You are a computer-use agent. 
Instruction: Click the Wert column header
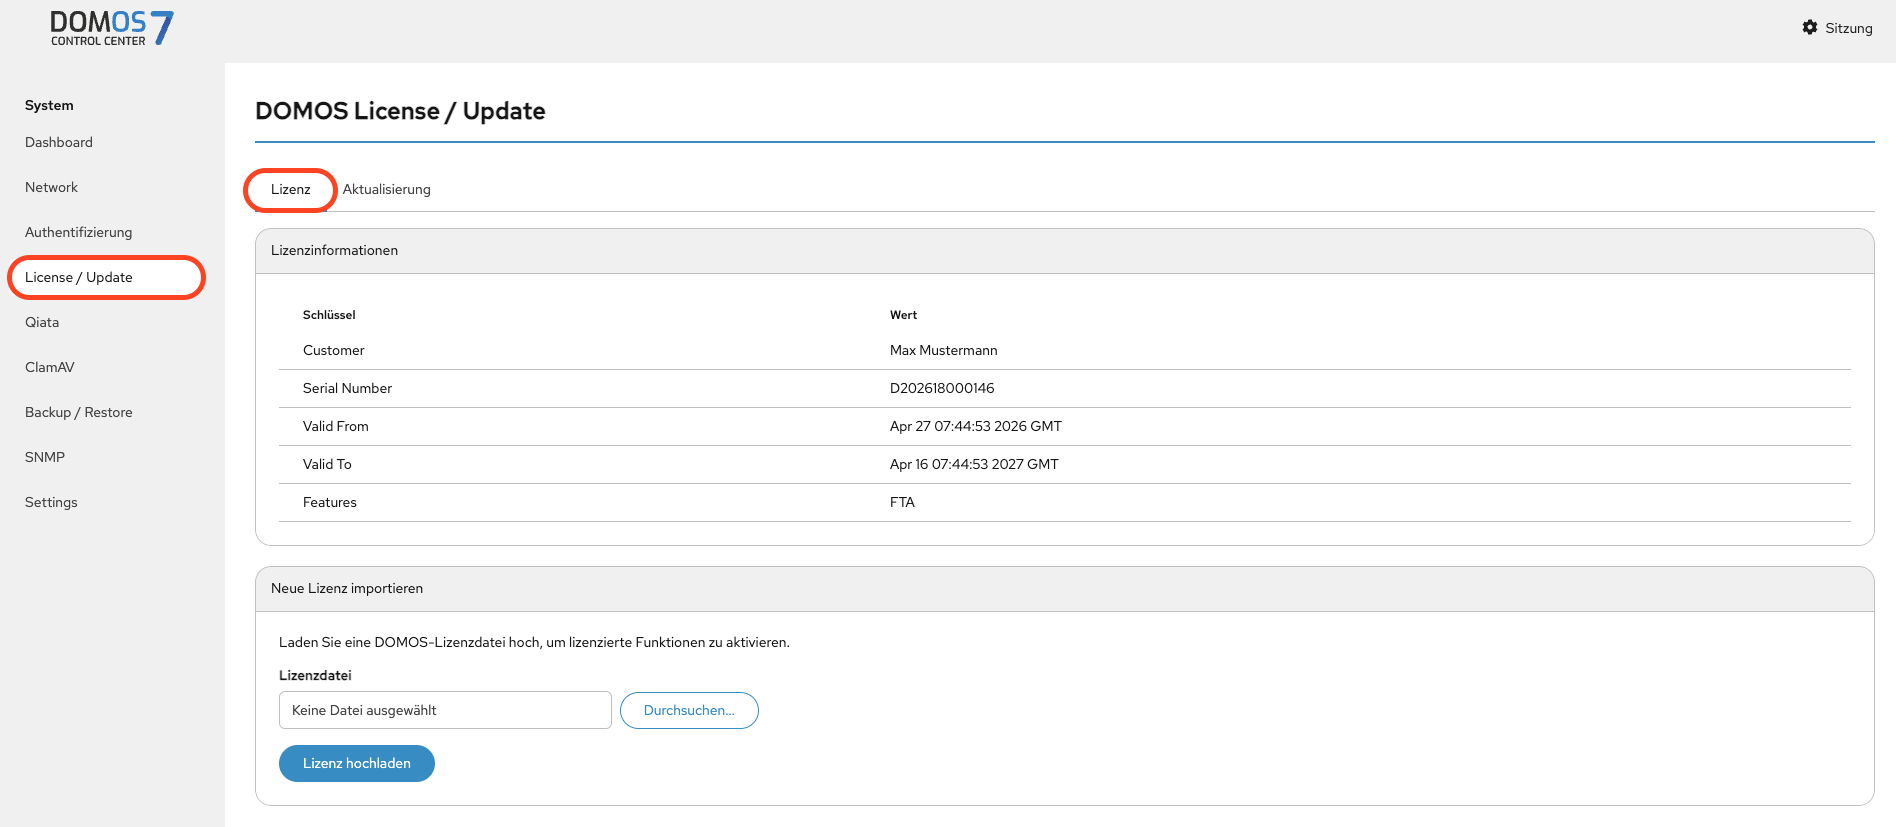tap(903, 315)
